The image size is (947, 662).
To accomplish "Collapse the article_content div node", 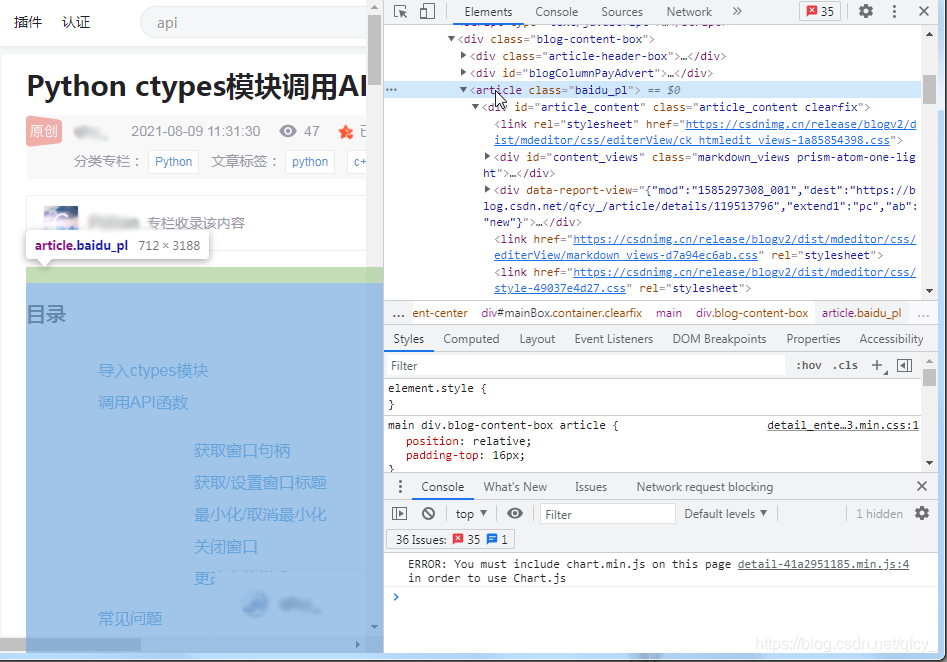I will point(475,107).
